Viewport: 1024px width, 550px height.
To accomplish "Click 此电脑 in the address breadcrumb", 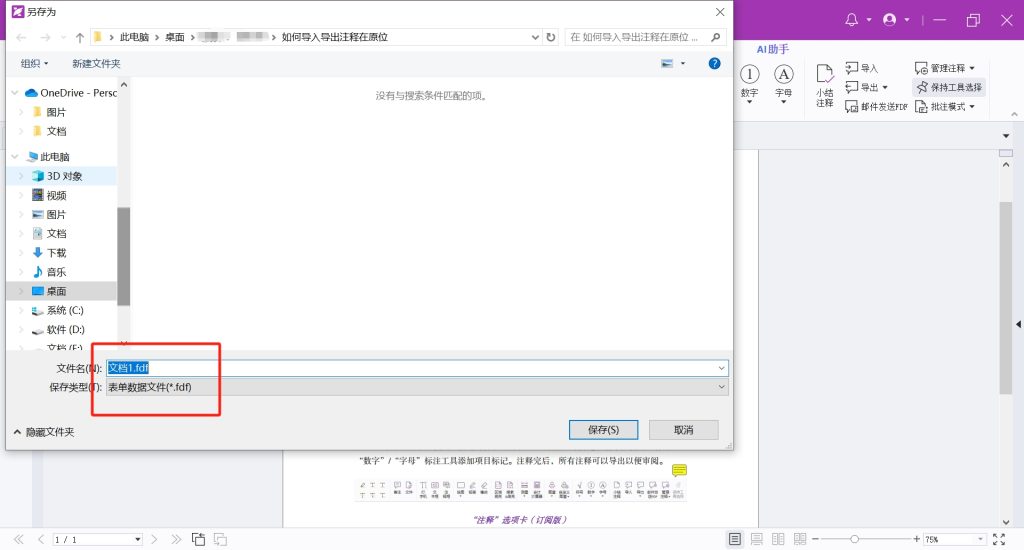I will click(x=134, y=37).
